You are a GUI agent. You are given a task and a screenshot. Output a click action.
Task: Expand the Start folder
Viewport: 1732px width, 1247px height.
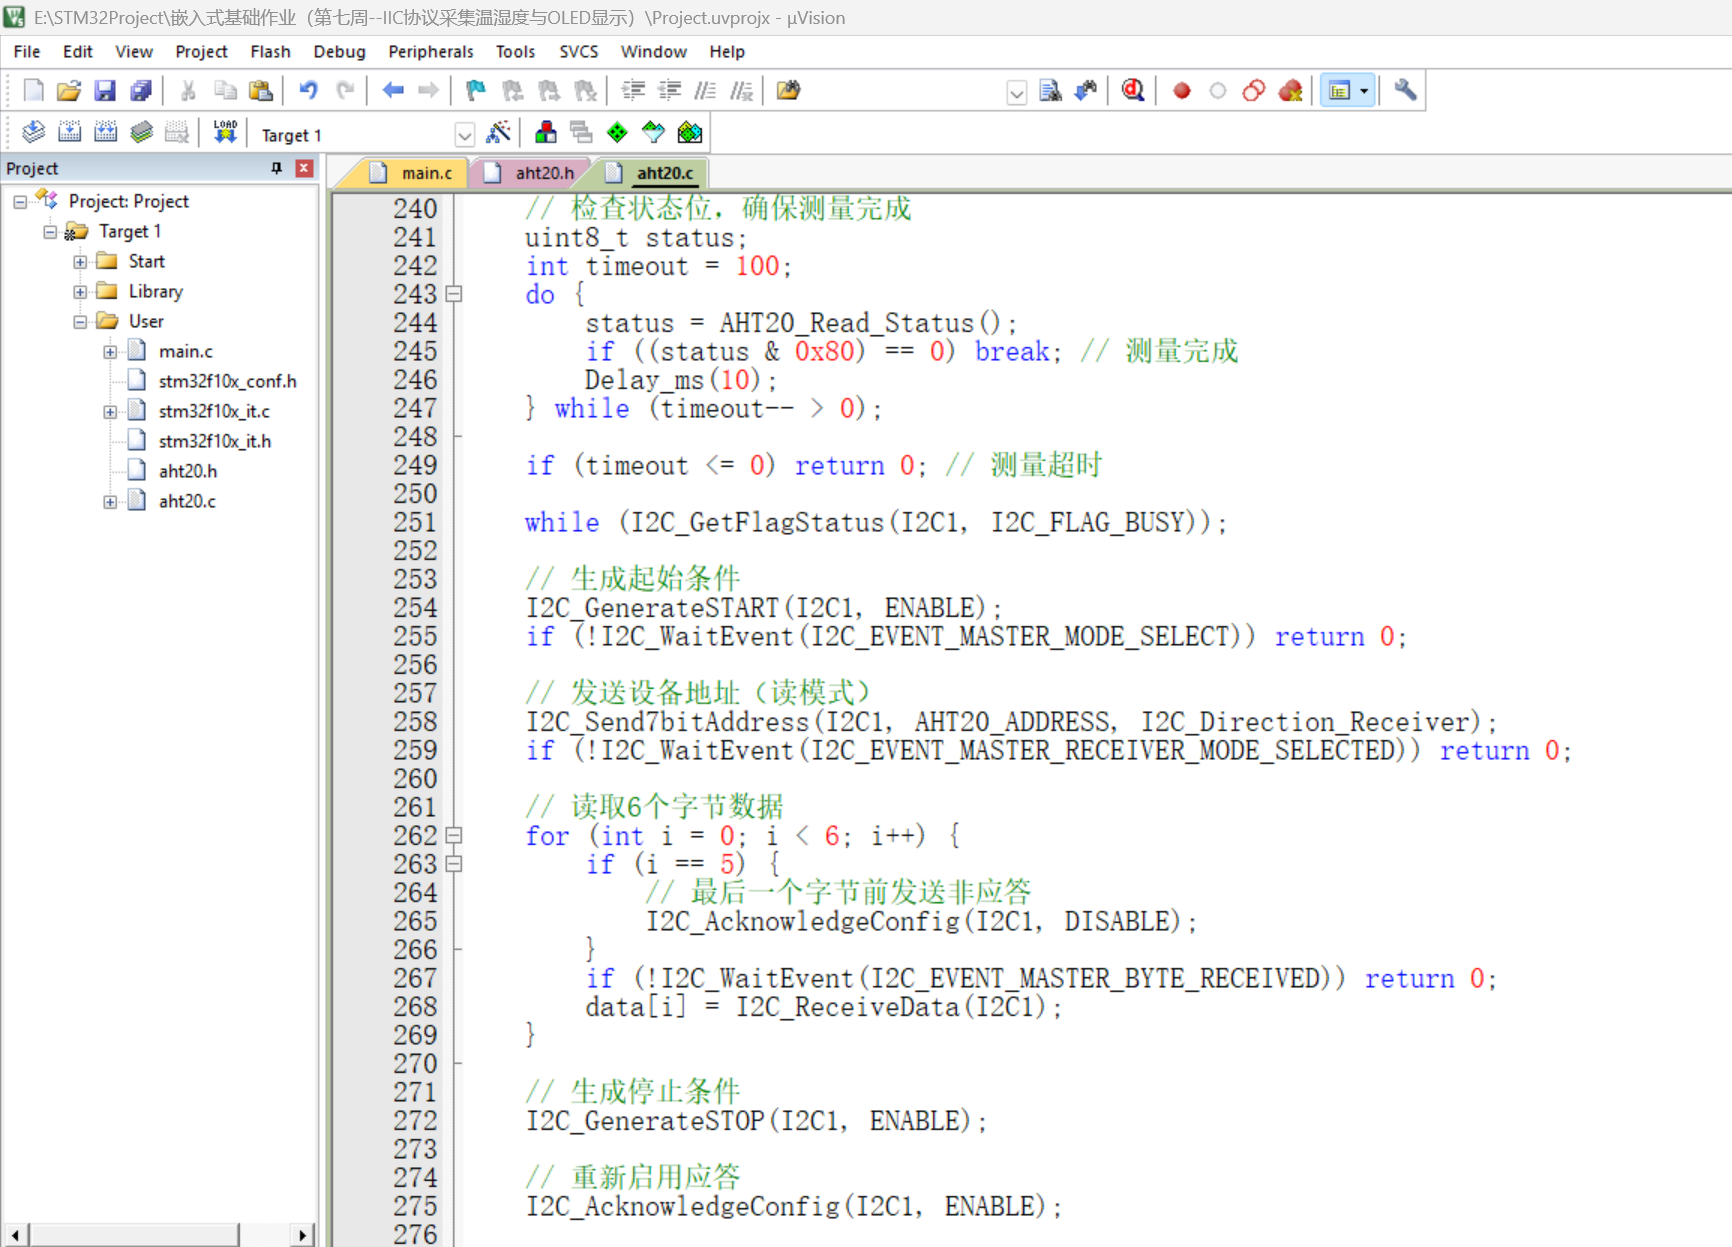[x=80, y=262]
